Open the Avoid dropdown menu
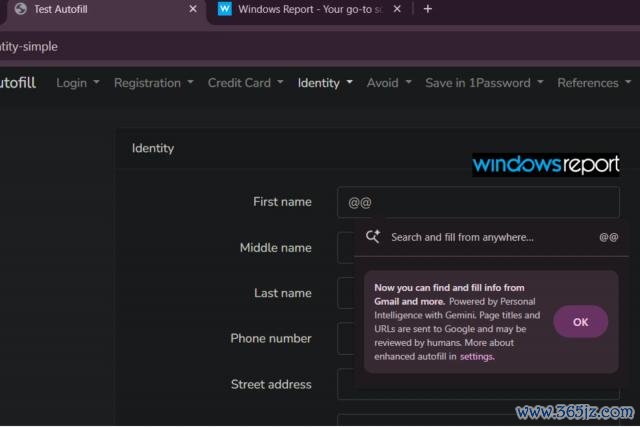640x427 pixels. click(389, 83)
